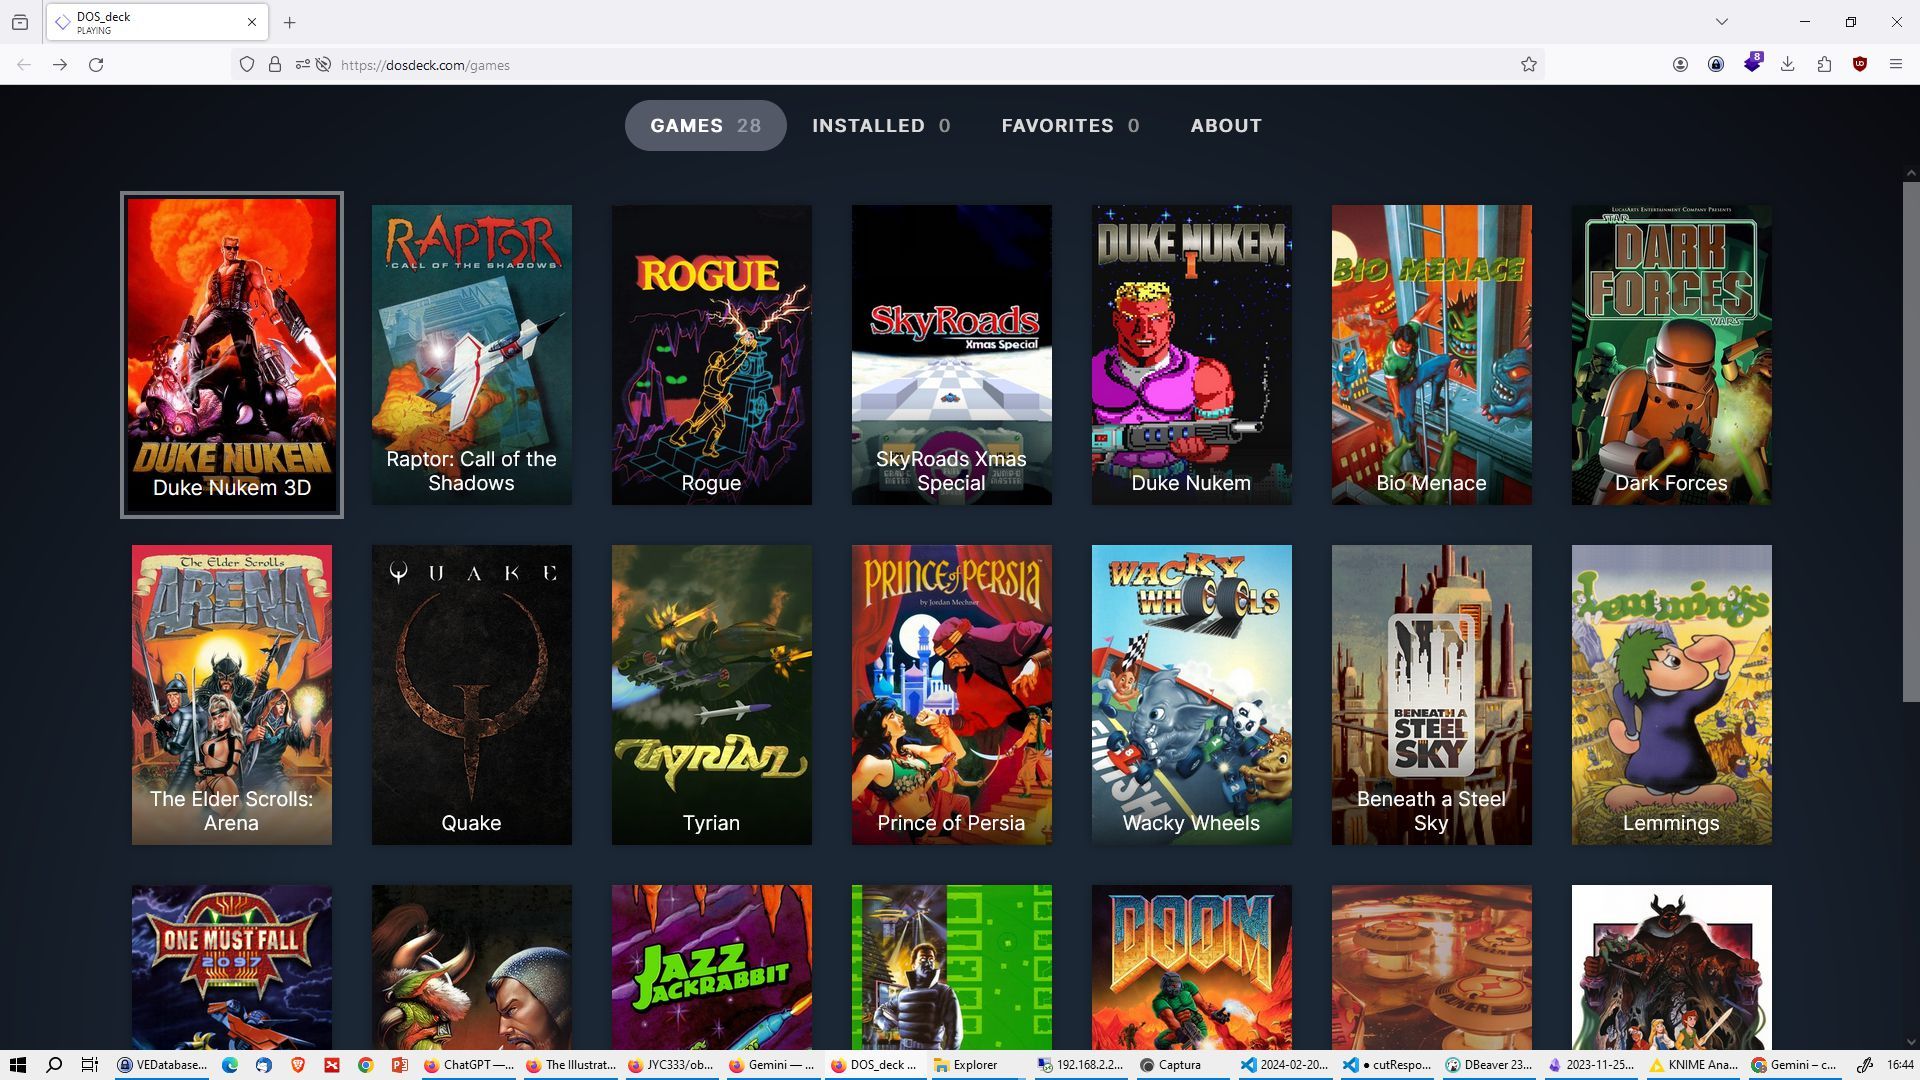View site security lock information
The width and height of the screenshot is (1920, 1080).
click(275, 64)
